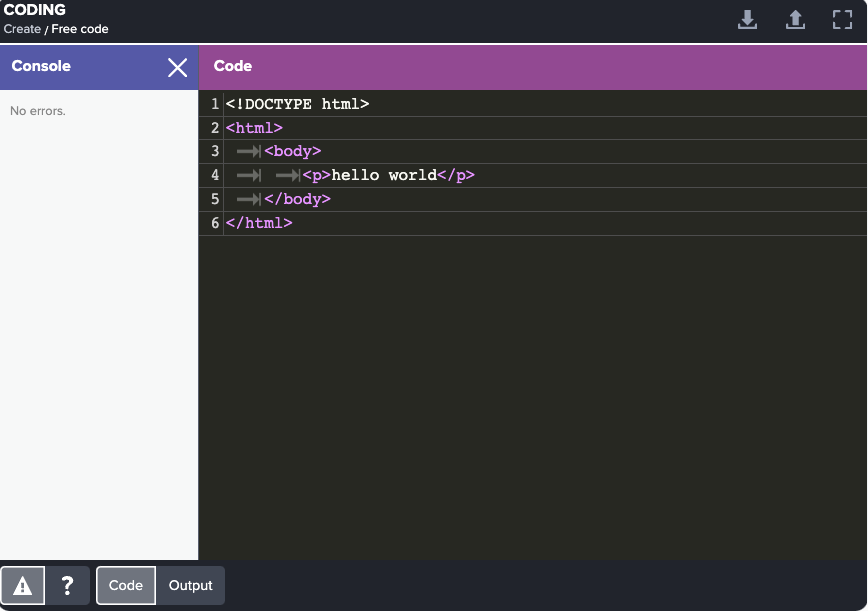Click the Create breadcrumb link
Image resolution: width=868 pixels, height=611 pixels.
coord(22,29)
